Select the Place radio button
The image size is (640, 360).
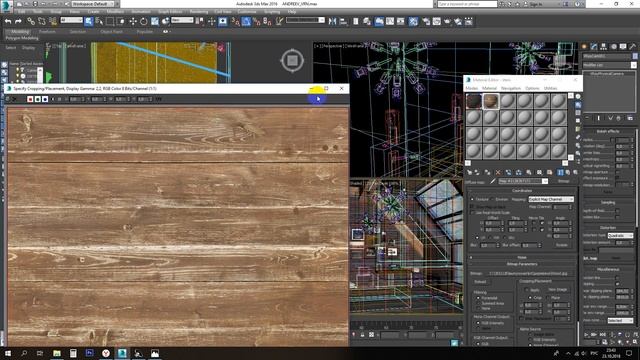(x=548, y=298)
